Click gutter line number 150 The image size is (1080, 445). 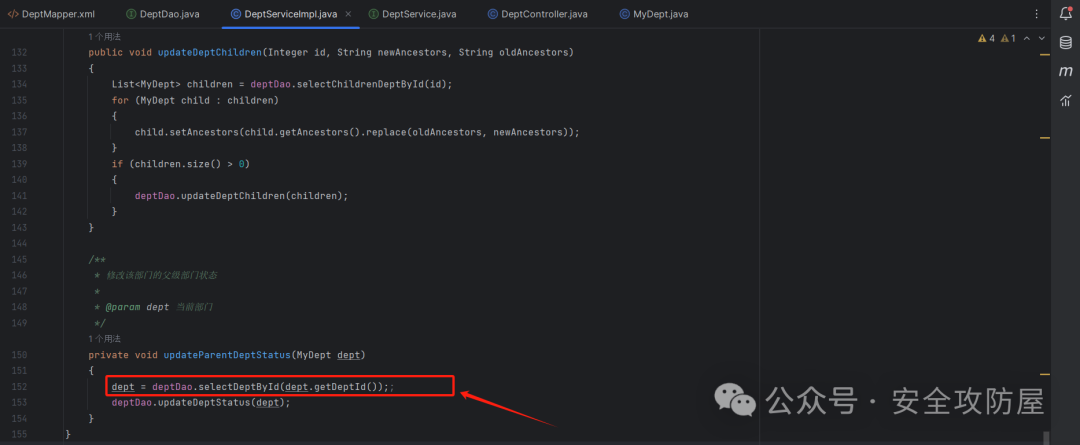click(19, 355)
